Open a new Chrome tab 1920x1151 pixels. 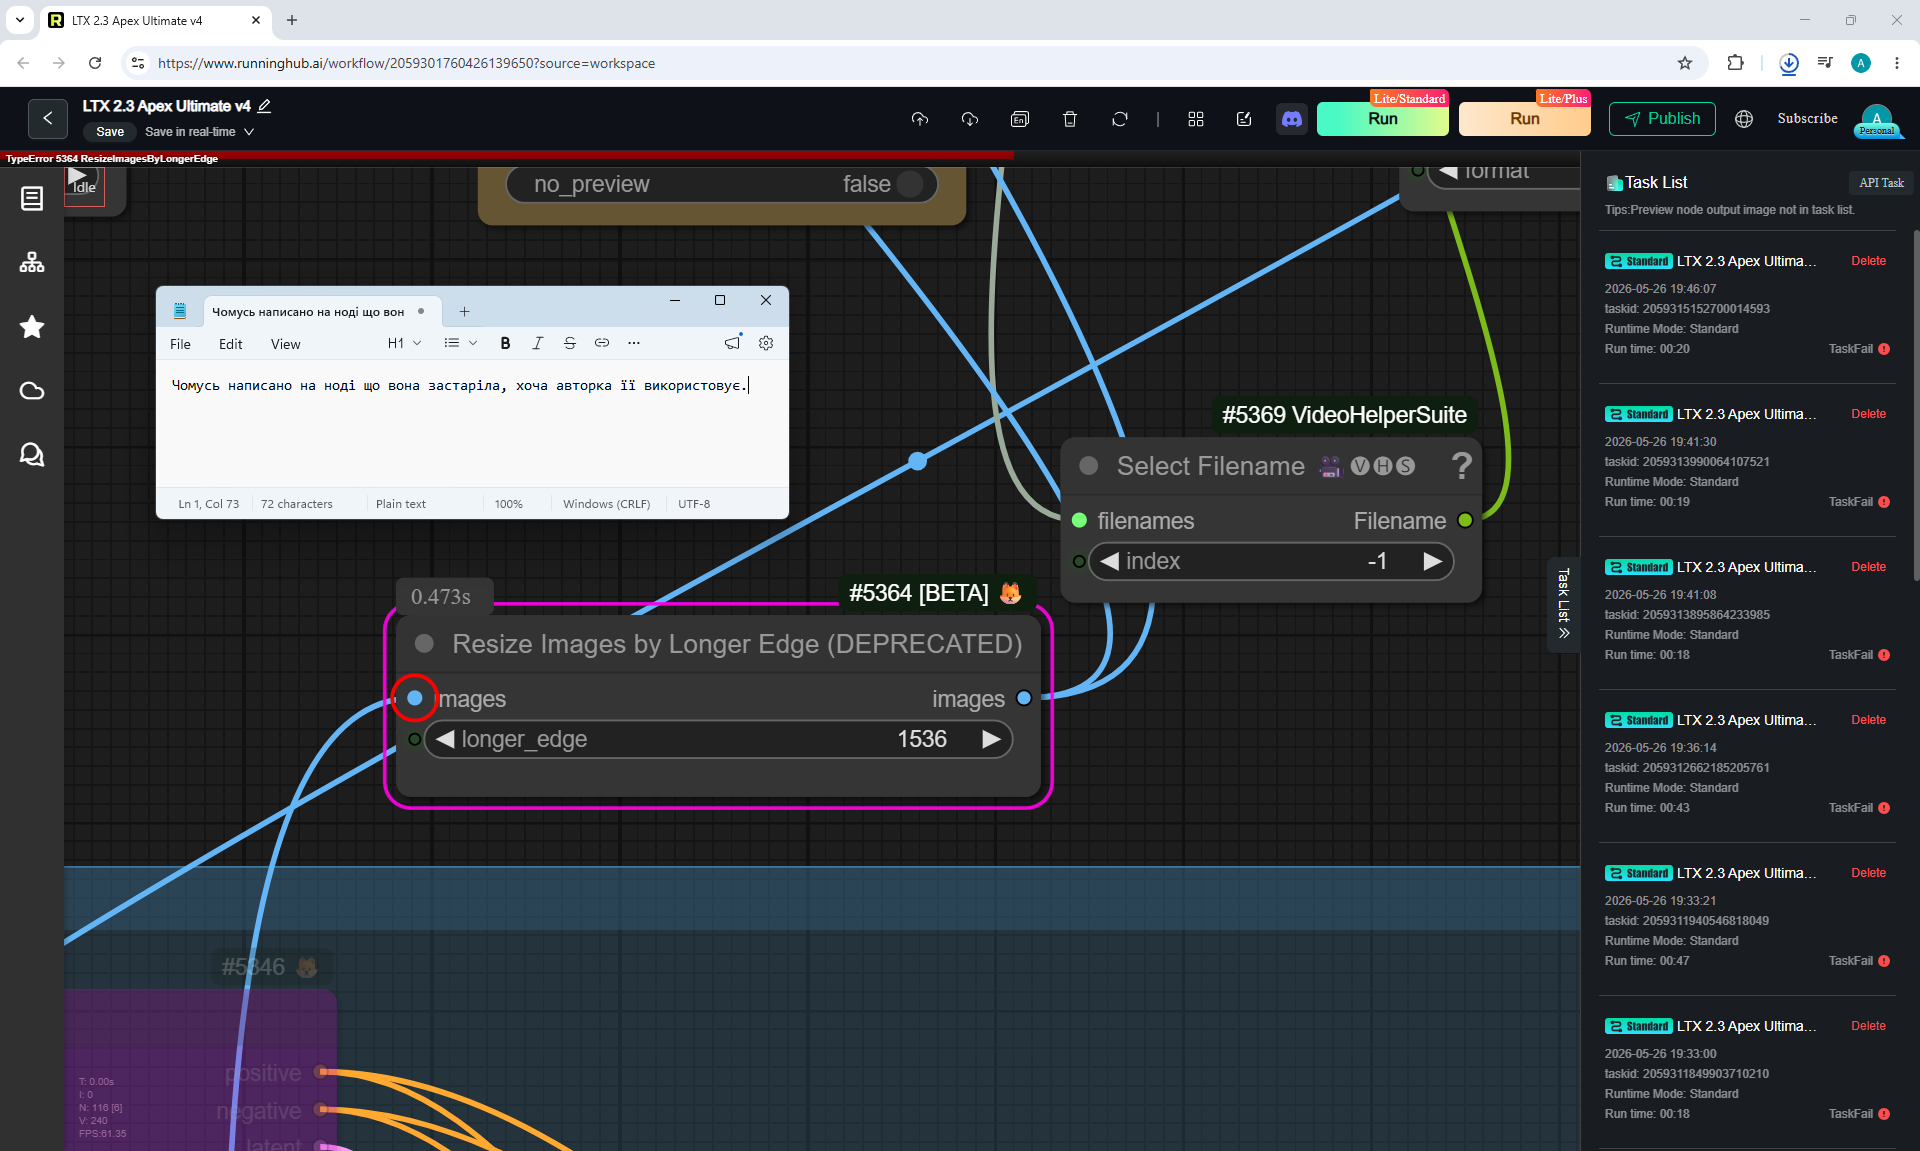pyautogui.click(x=292, y=20)
